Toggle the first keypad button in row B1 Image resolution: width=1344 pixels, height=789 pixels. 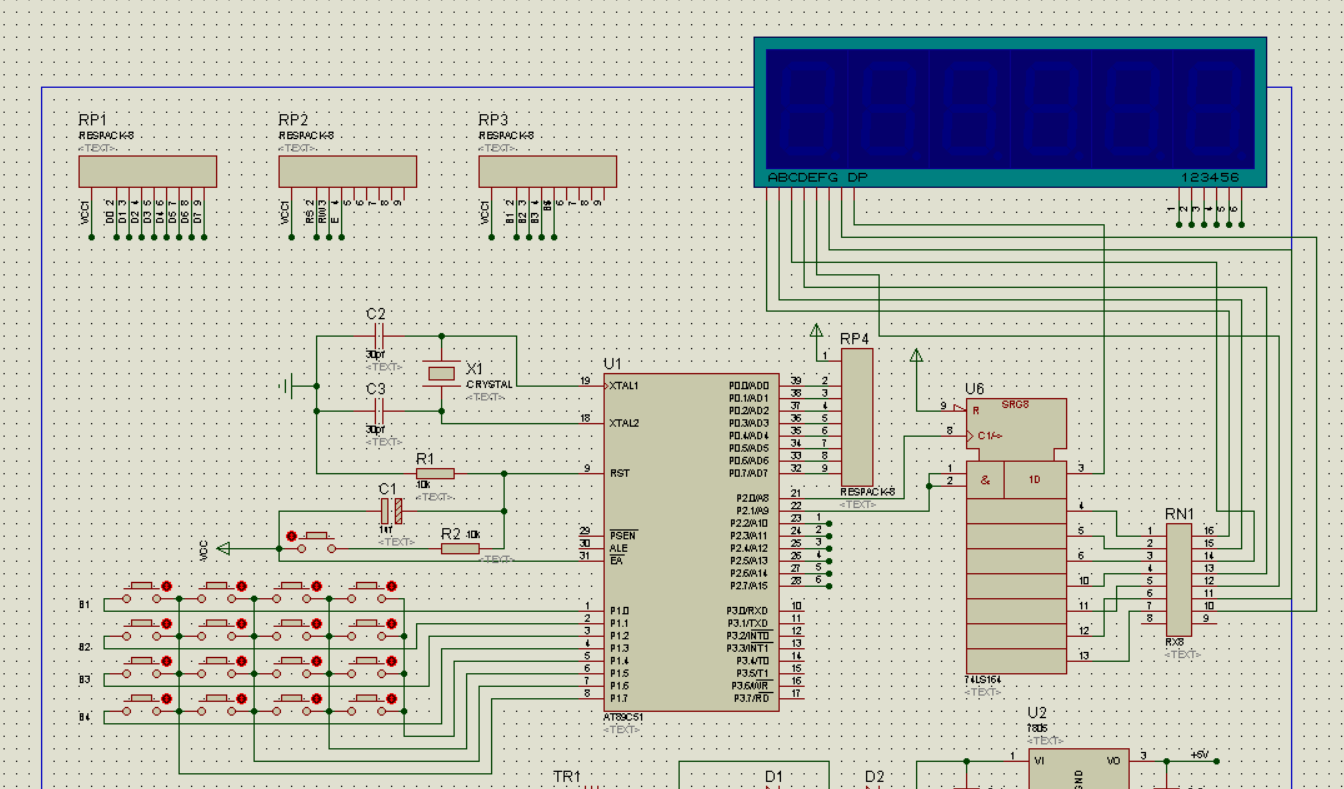click(x=167, y=586)
